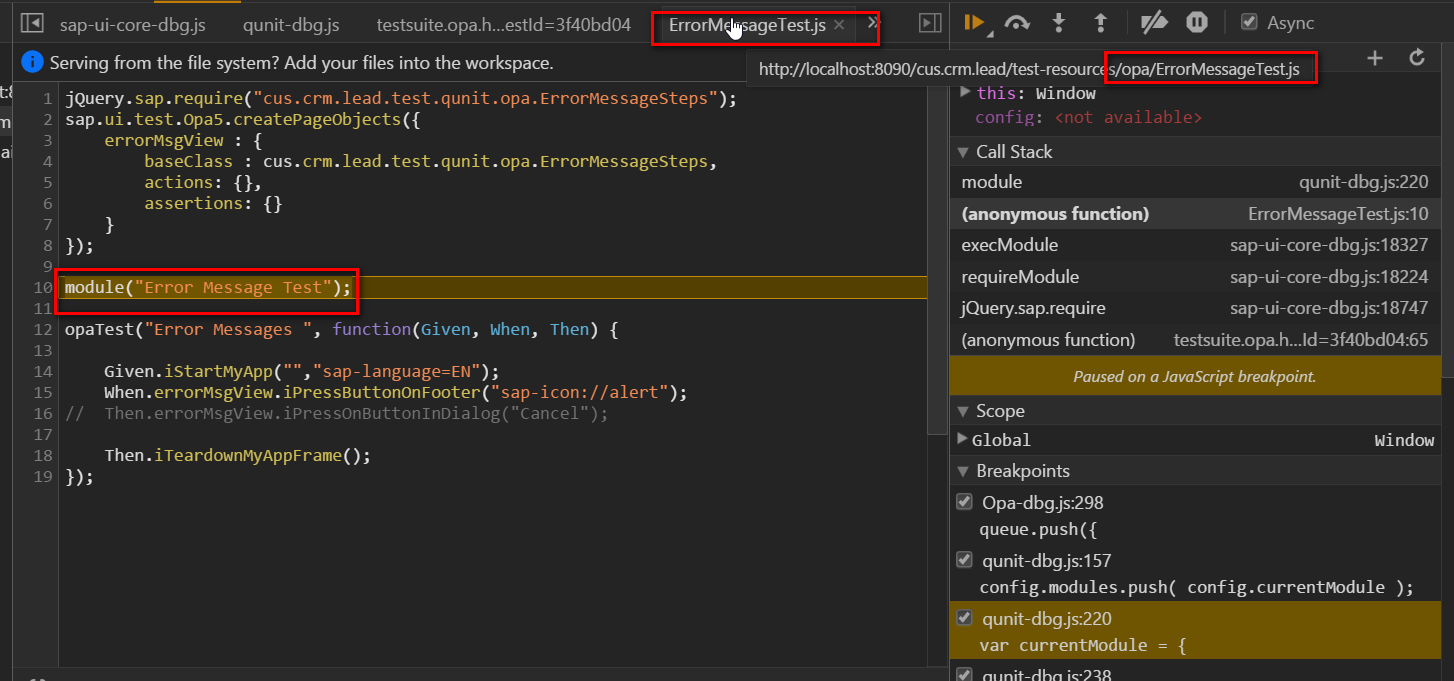The width and height of the screenshot is (1454, 681).
Task: Select the ErrorMessageTest.js:10 anonymous function frame
Action: (1195, 214)
